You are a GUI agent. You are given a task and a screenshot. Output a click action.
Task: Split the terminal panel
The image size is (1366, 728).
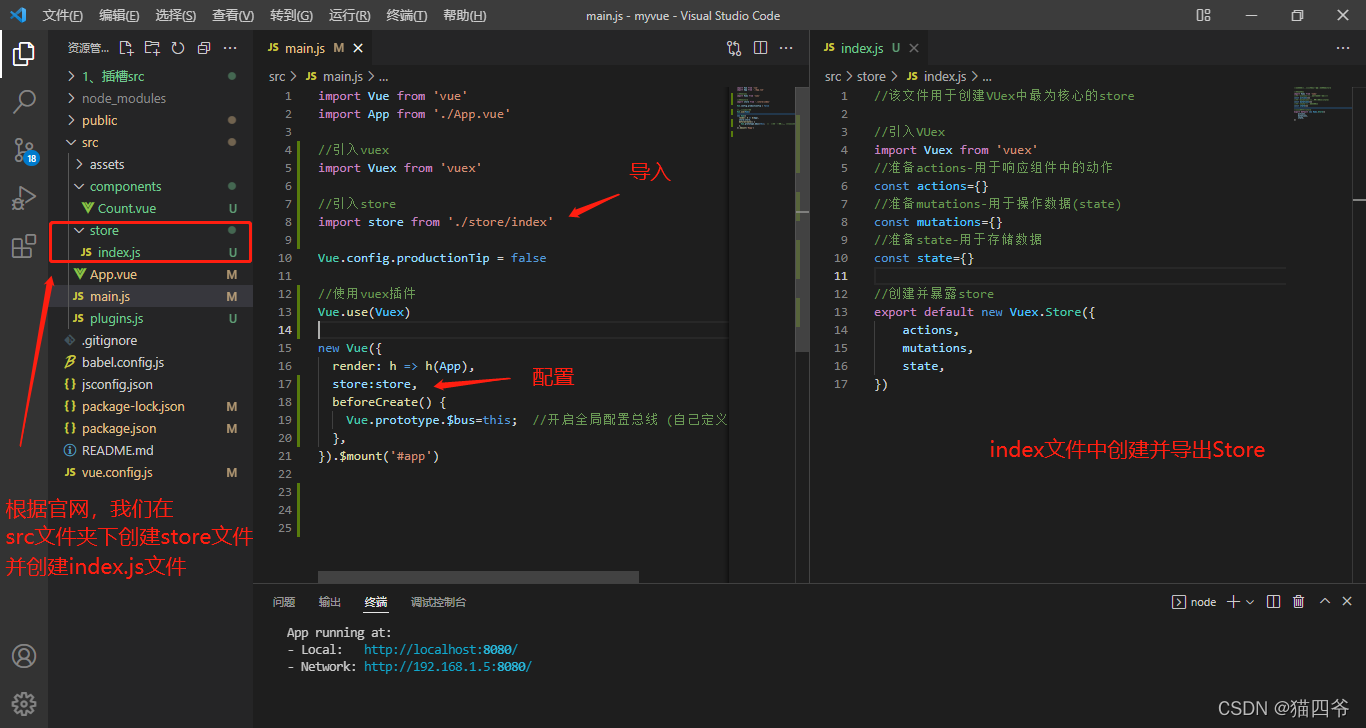[x=1273, y=602]
